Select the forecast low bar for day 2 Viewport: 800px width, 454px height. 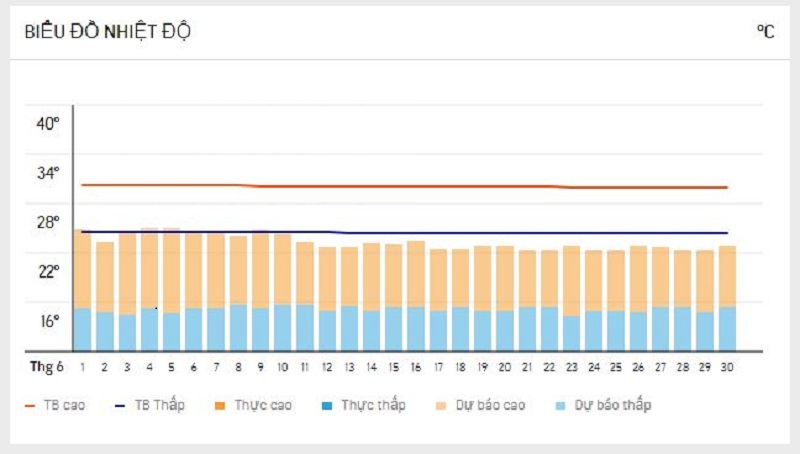pyautogui.click(x=105, y=332)
